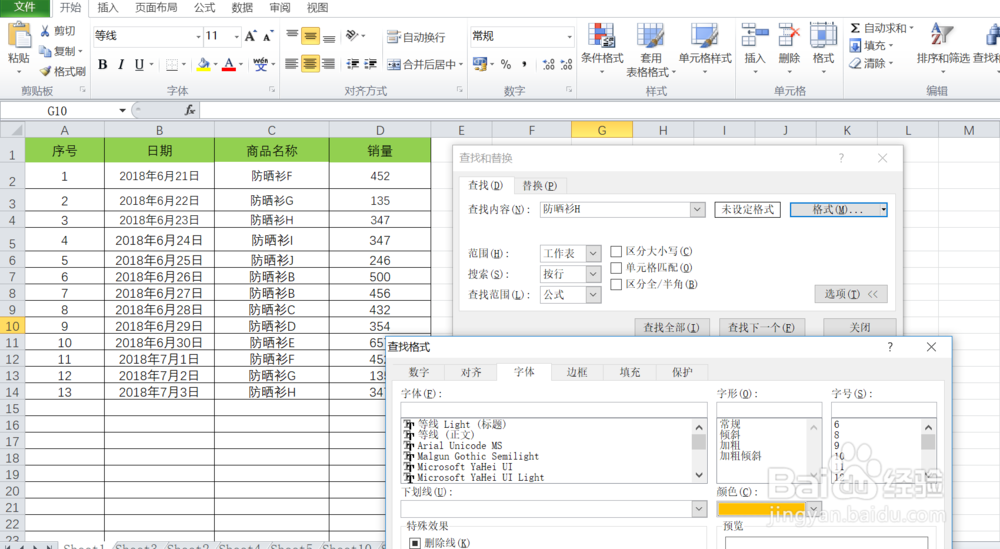
Task: Increase font size with larger A
Action: (251, 36)
